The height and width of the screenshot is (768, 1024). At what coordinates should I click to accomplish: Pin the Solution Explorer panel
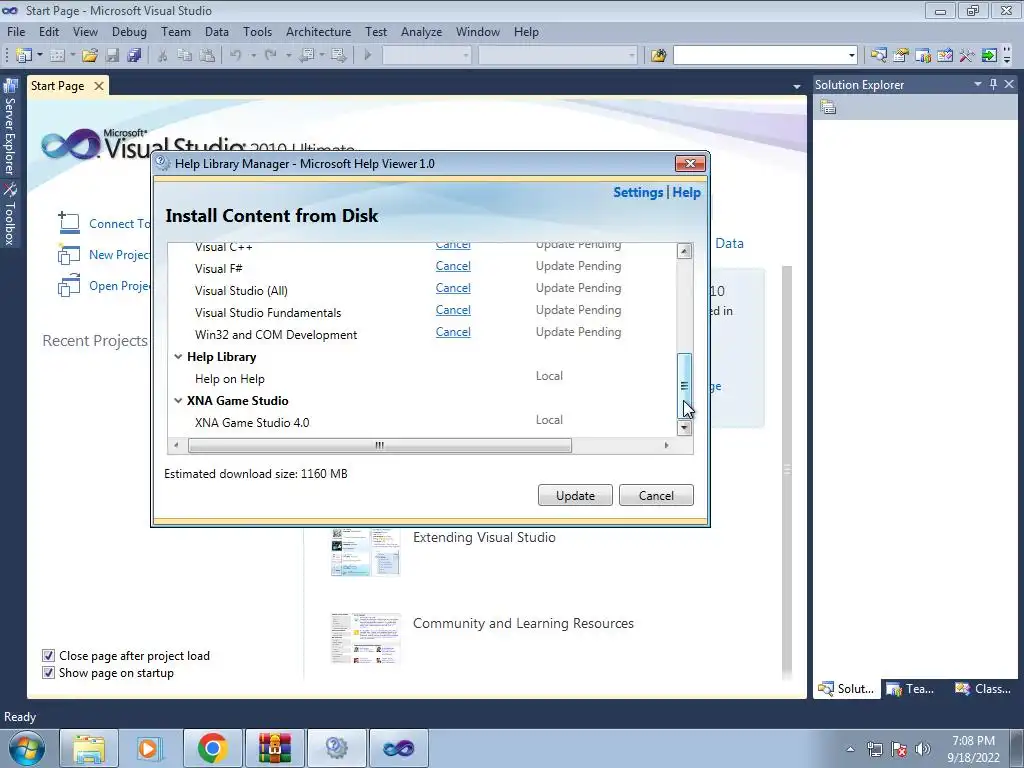pyautogui.click(x=993, y=84)
